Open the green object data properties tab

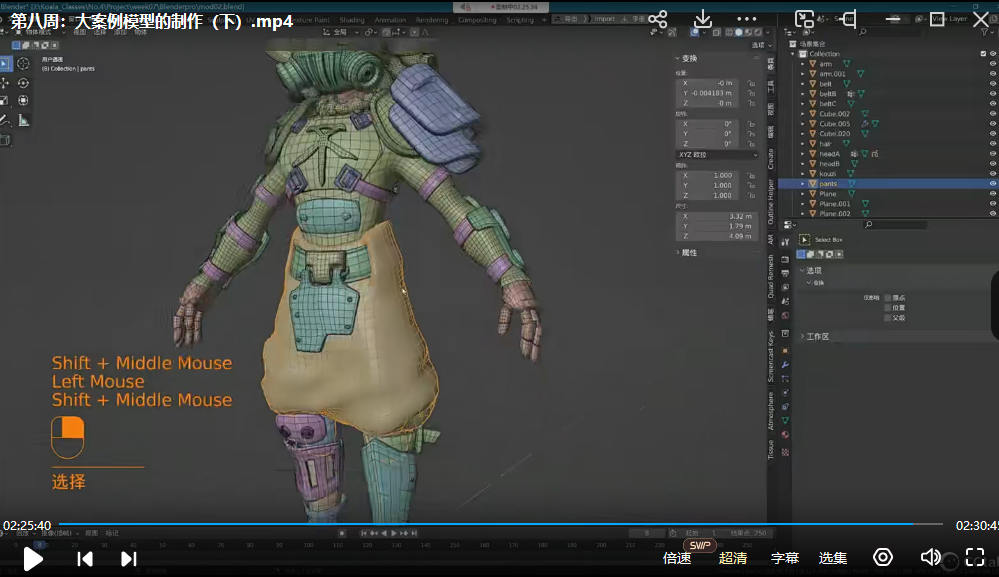pos(786,420)
